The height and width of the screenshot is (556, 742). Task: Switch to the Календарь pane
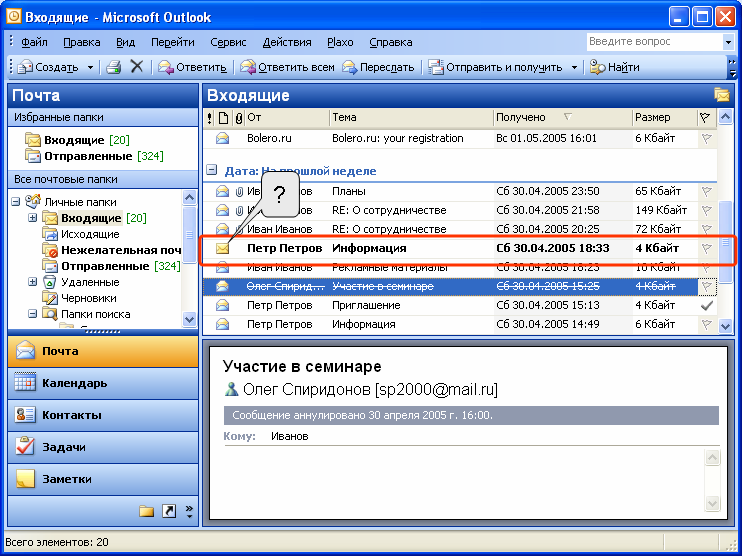coord(103,383)
